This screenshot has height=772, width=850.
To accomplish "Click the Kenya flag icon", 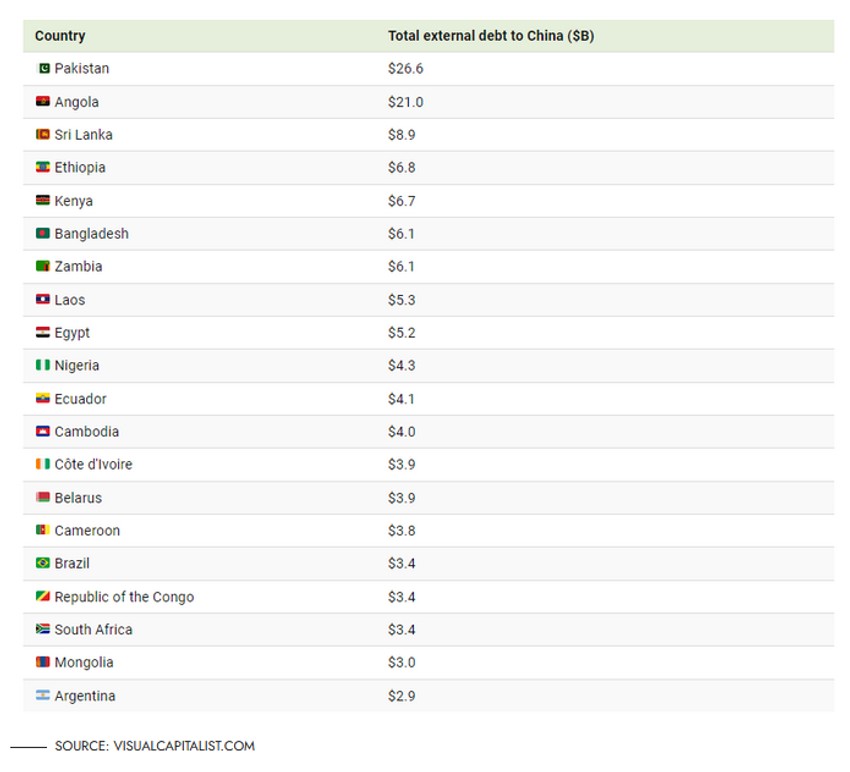I will click(42, 200).
